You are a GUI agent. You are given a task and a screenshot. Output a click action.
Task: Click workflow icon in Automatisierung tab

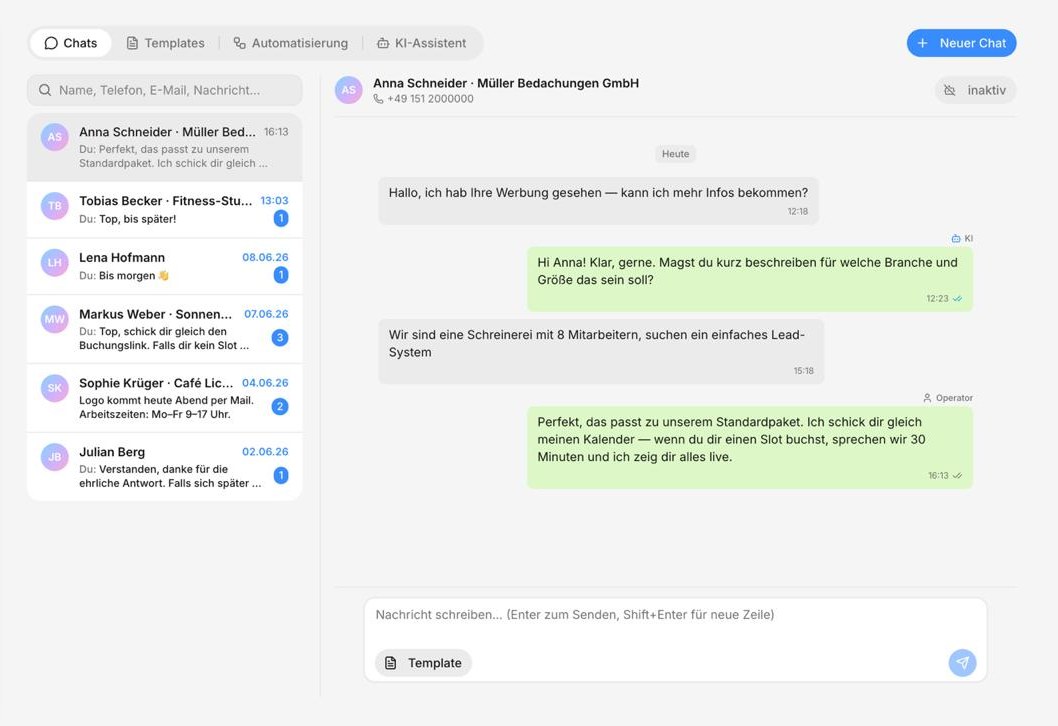click(240, 43)
